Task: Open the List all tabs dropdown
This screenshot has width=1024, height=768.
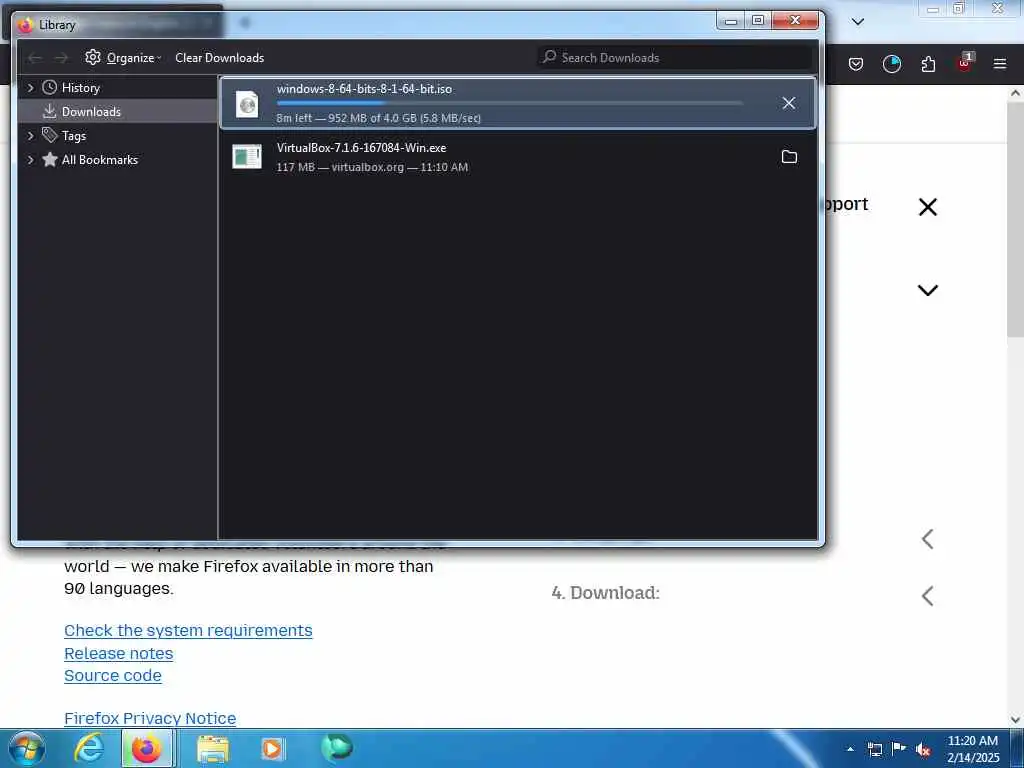Action: pyautogui.click(x=858, y=22)
